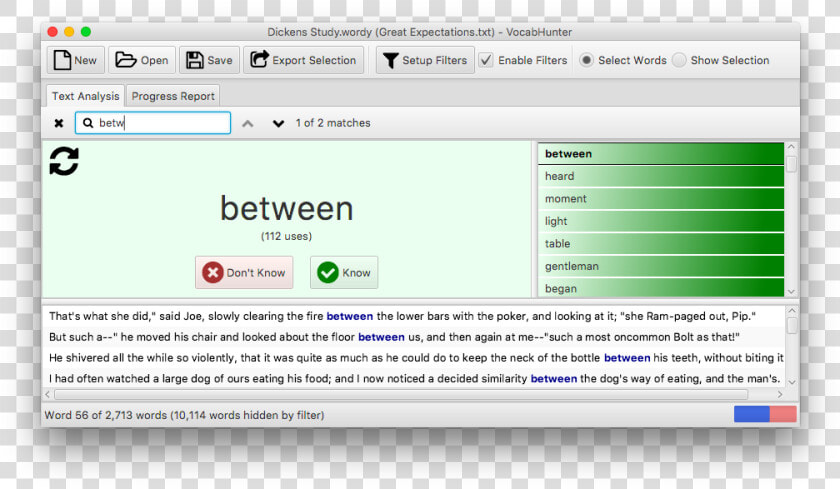Screen dimensions: 840x489
Task: Click the word list scroll up arrow
Action: click(791, 146)
